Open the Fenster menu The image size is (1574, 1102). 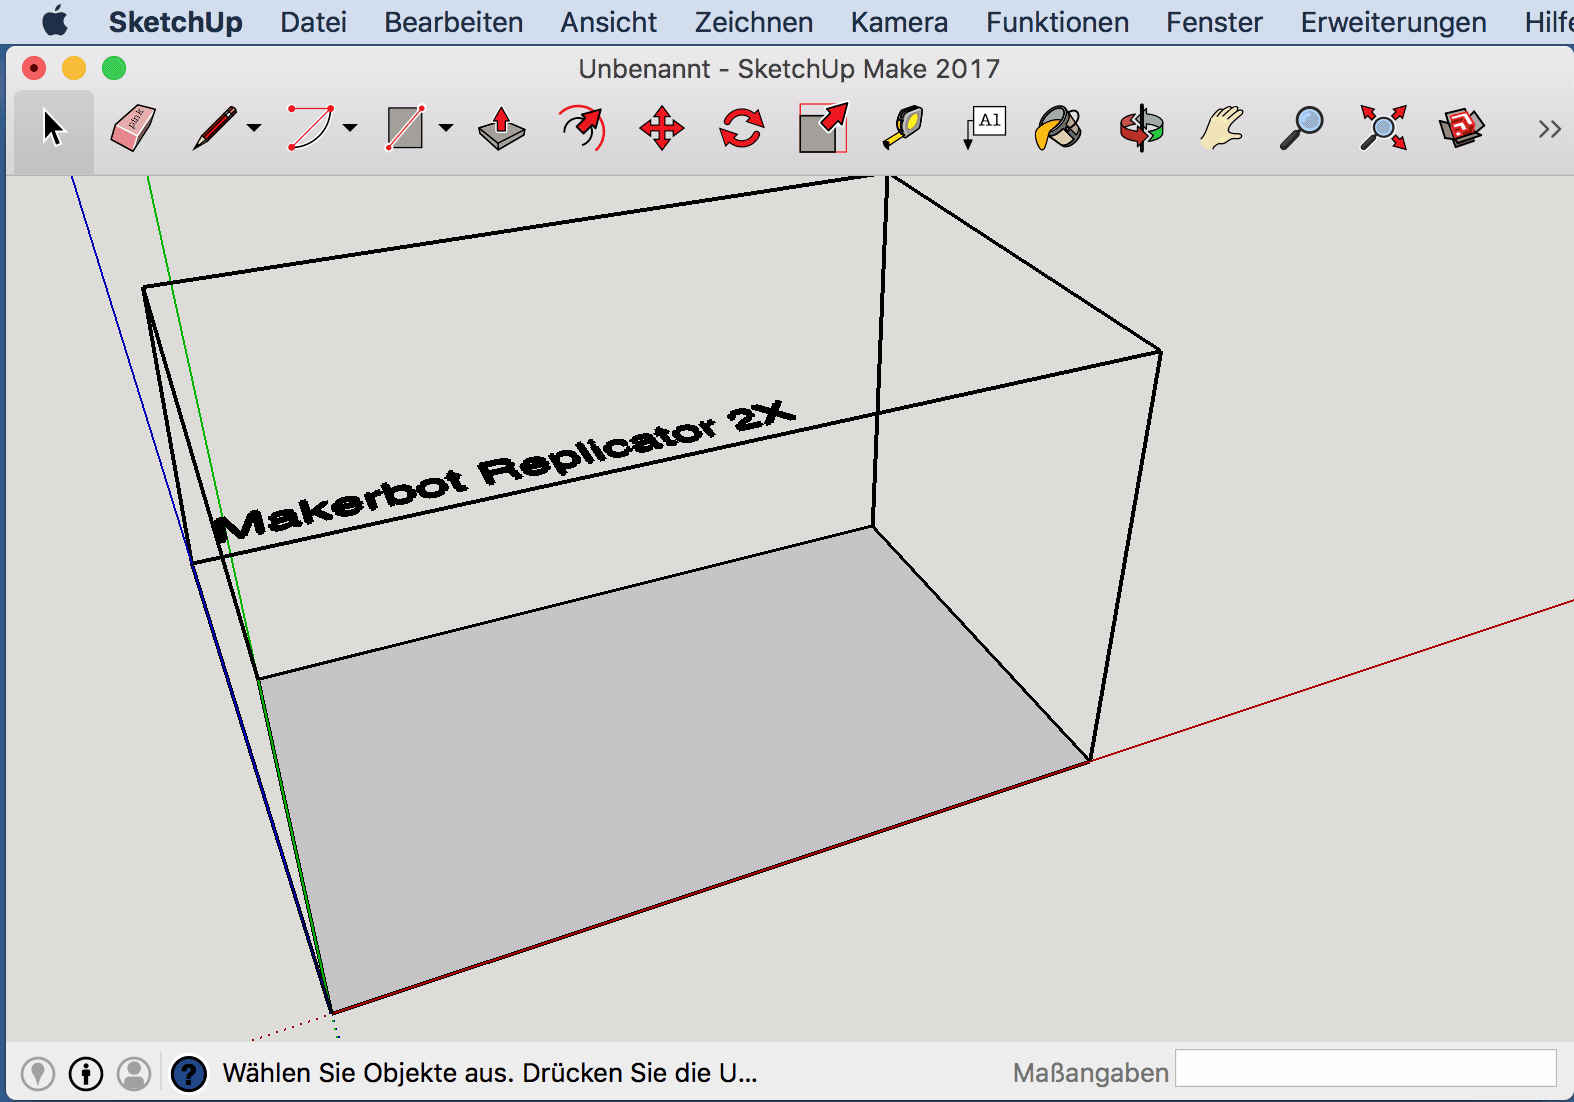pyautogui.click(x=1214, y=22)
